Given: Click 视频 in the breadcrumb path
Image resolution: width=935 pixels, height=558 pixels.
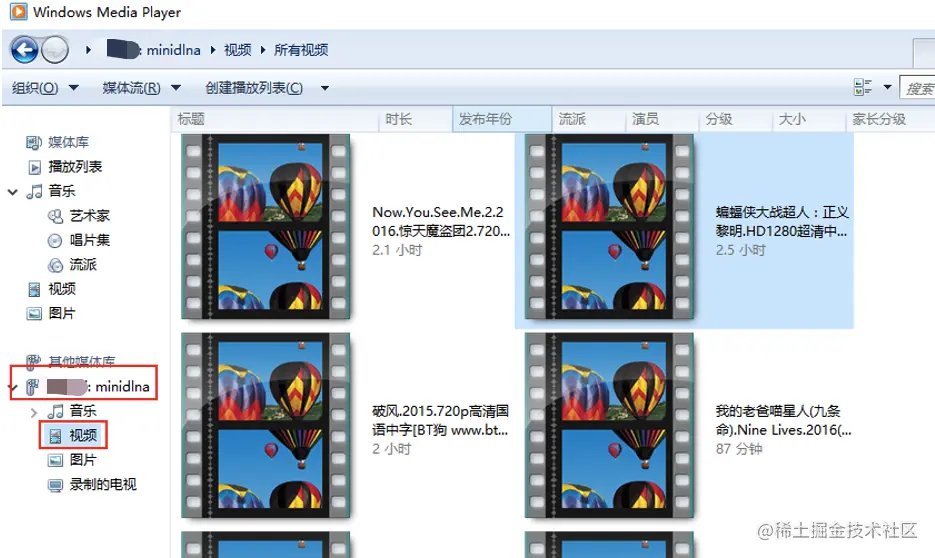Looking at the screenshot, I should (237, 50).
